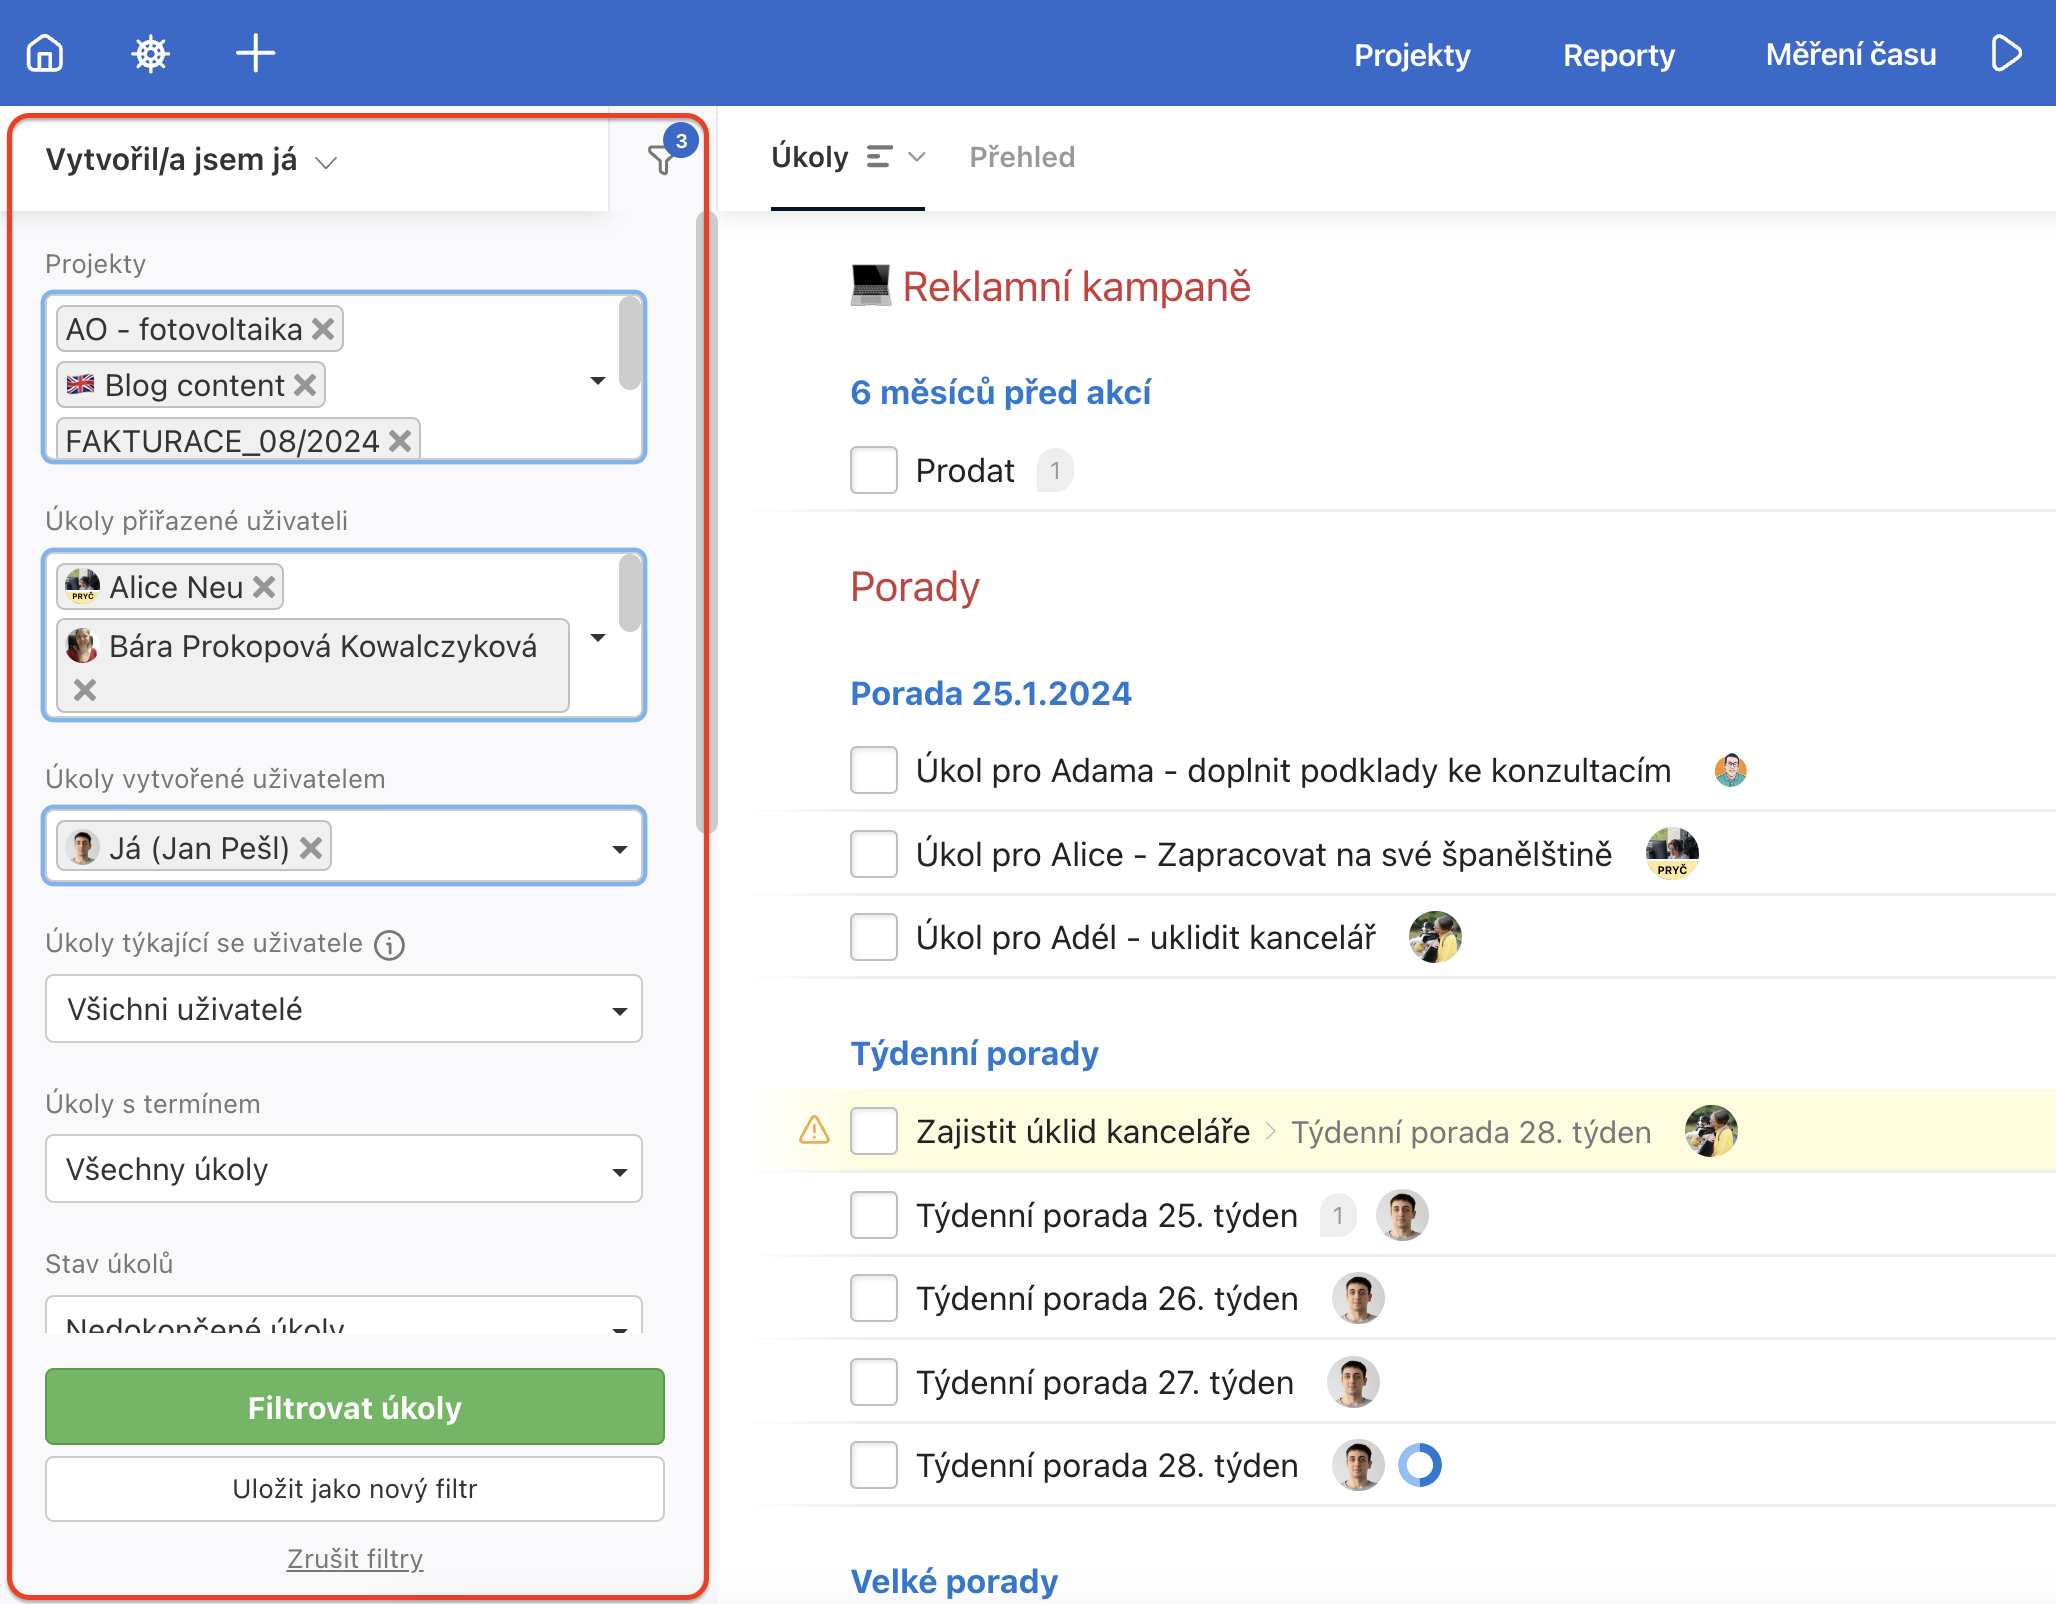
Task: Remove FAKTURACE_08/2024 project tag
Action: (400, 441)
